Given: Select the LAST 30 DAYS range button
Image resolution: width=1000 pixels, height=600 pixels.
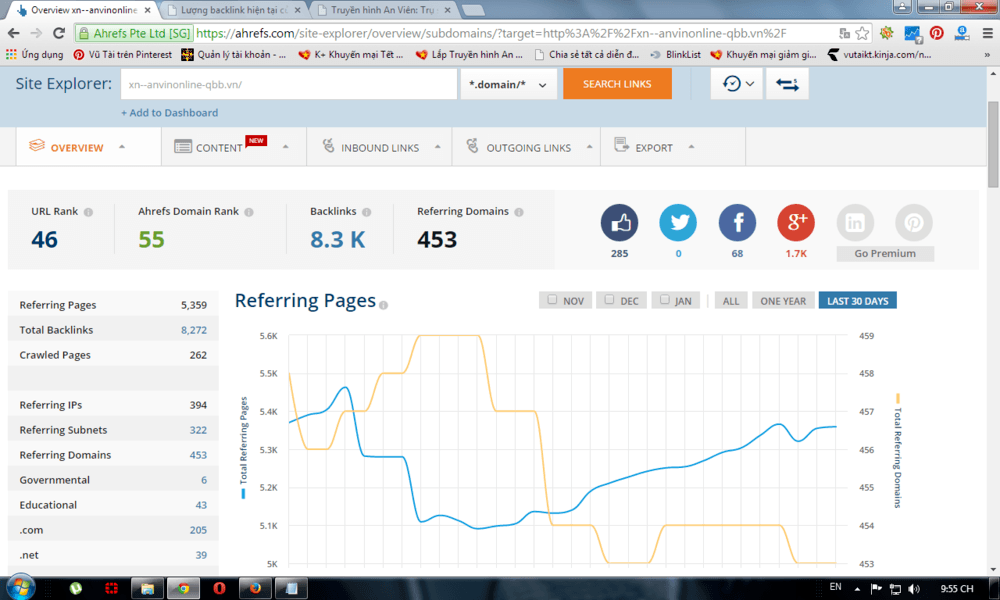Looking at the screenshot, I should (858, 301).
